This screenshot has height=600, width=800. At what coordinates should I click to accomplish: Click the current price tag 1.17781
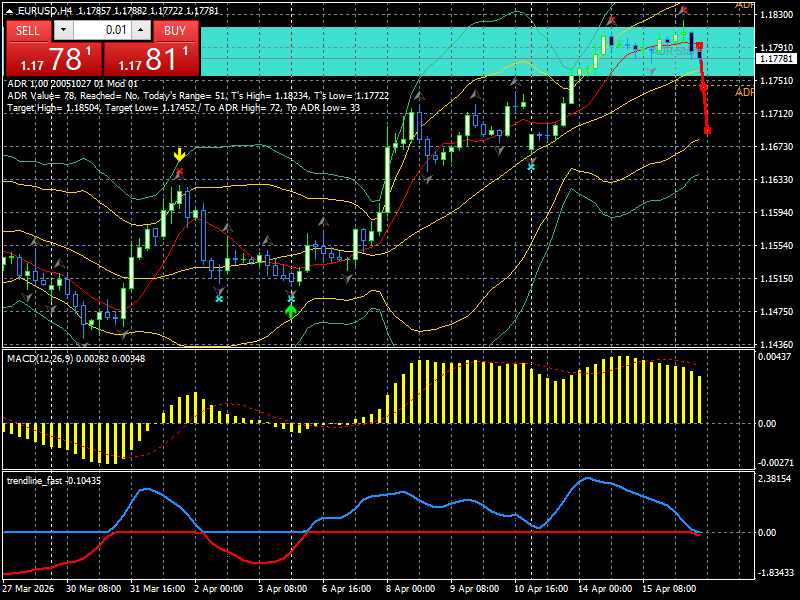click(776, 59)
